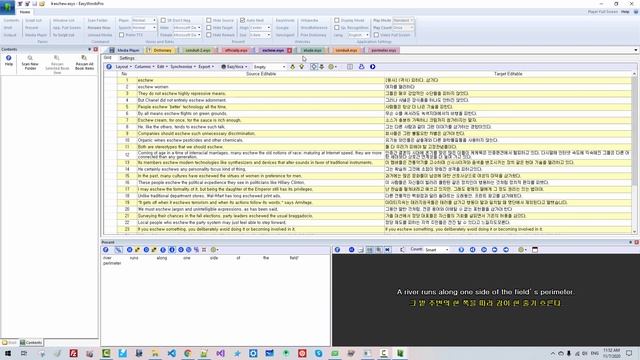Click word 'perimeter' in Present word panel

pyautogui.click(x=112, y=263)
